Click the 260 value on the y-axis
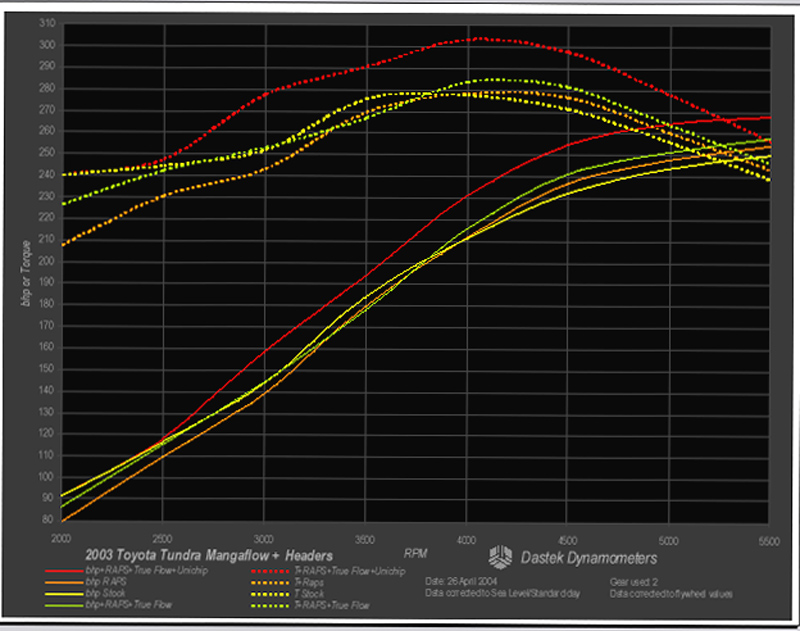 point(47,131)
